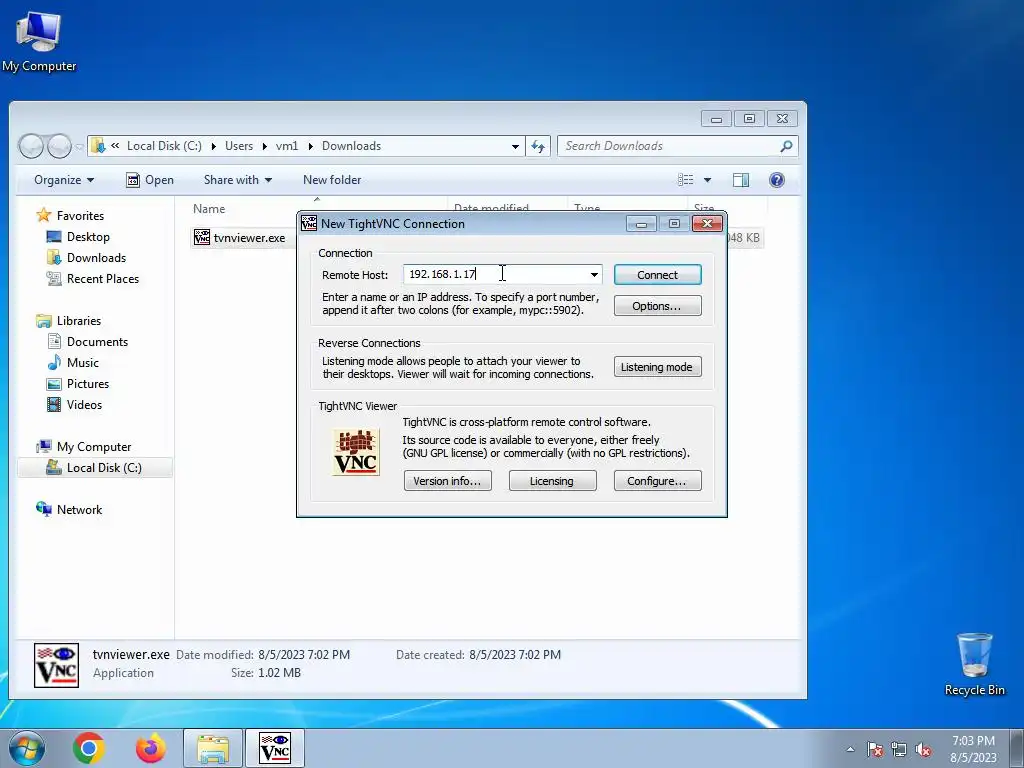Select My Computer in navigation pane
This screenshot has height=768, width=1024.
tap(93, 447)
